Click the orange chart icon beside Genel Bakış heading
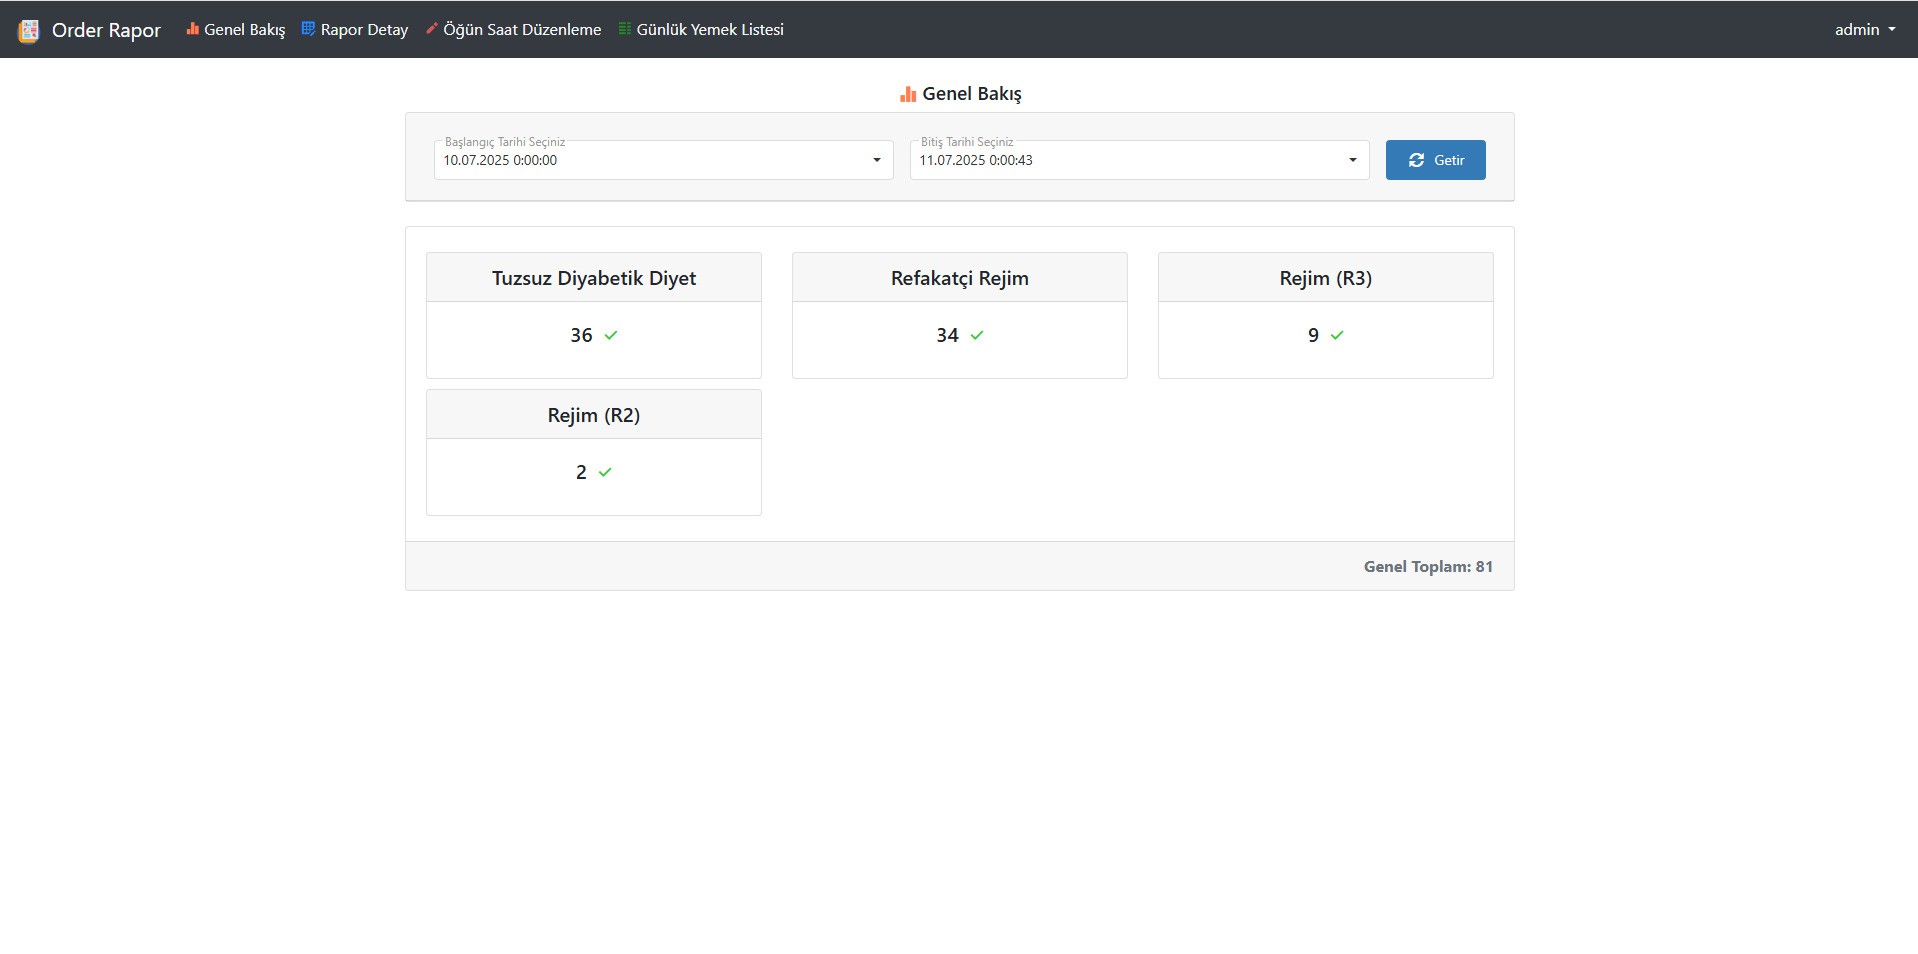 click(x=907, y=94)
